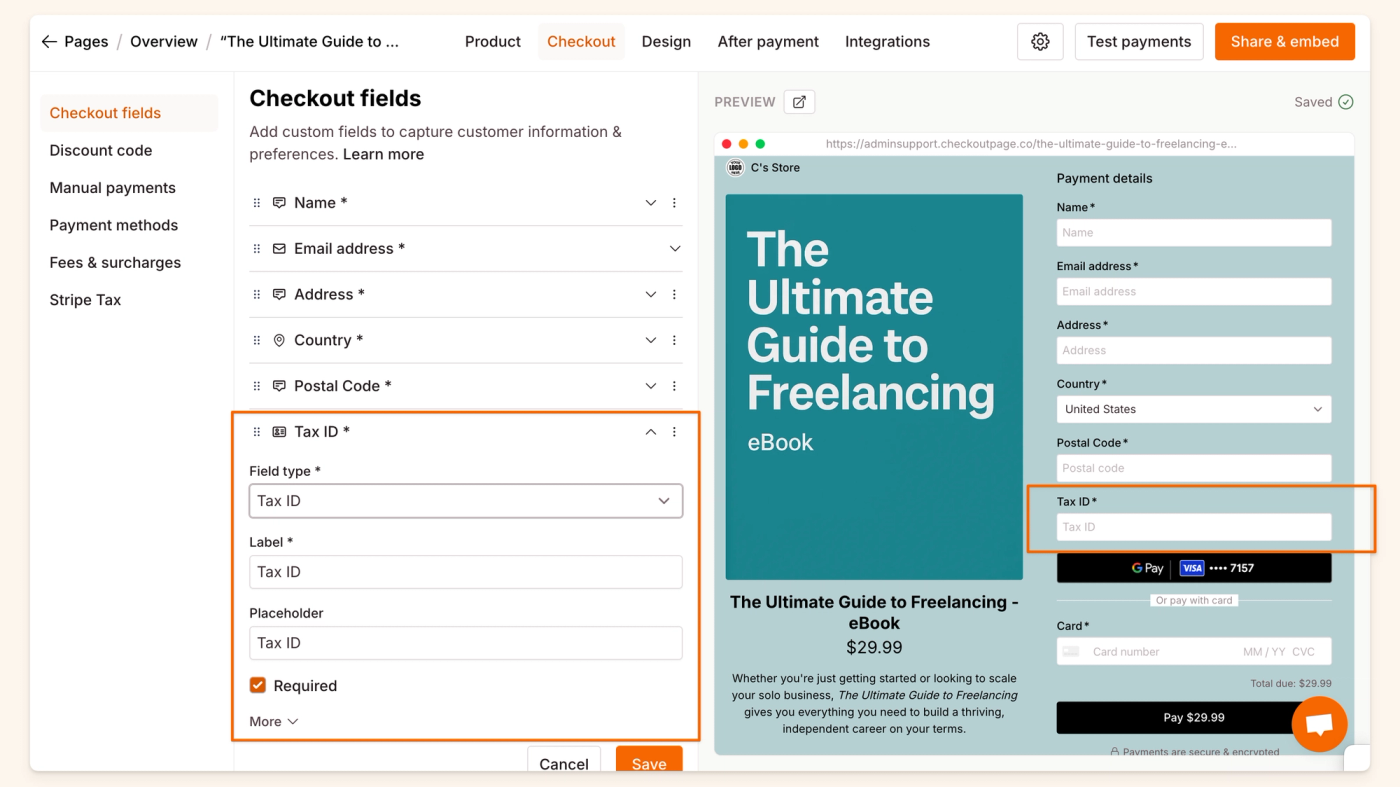This screenshot has width=1400, height=787.
Task: Select Fees & surcharges in the sidebar
Action: [129, 263]
